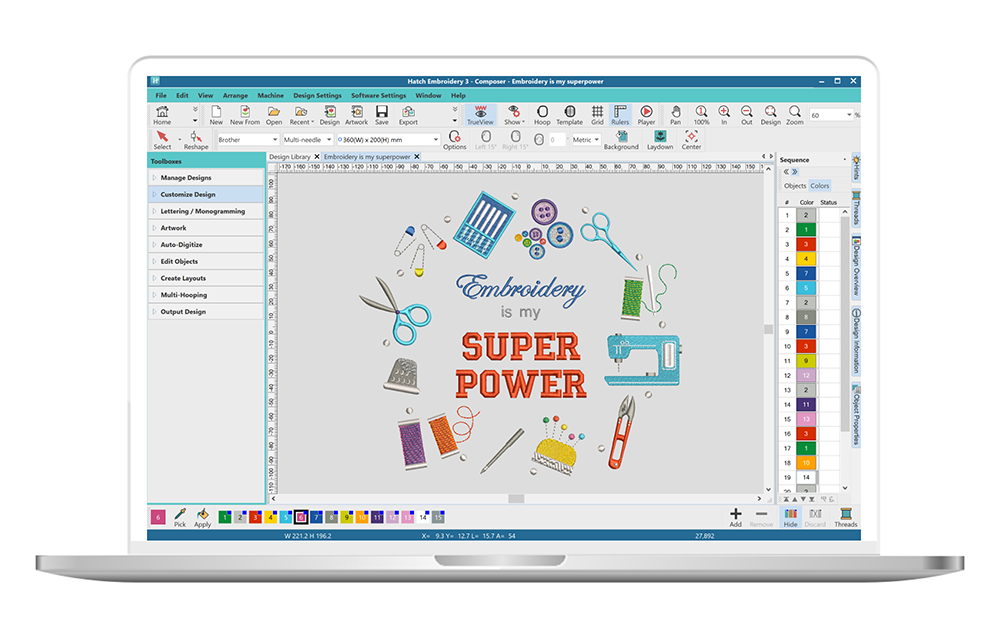Choose the Pick color eyedropper
This screenshot has width=1000, height=638.
point(180,516)
